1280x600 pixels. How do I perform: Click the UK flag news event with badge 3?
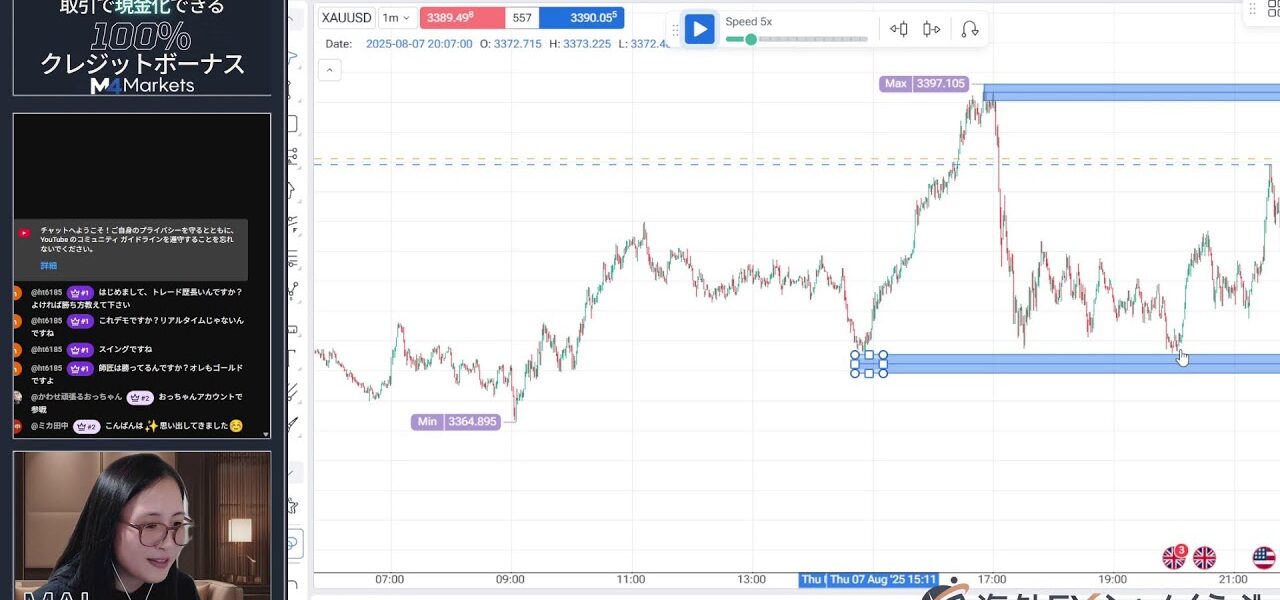(1174, 557)
